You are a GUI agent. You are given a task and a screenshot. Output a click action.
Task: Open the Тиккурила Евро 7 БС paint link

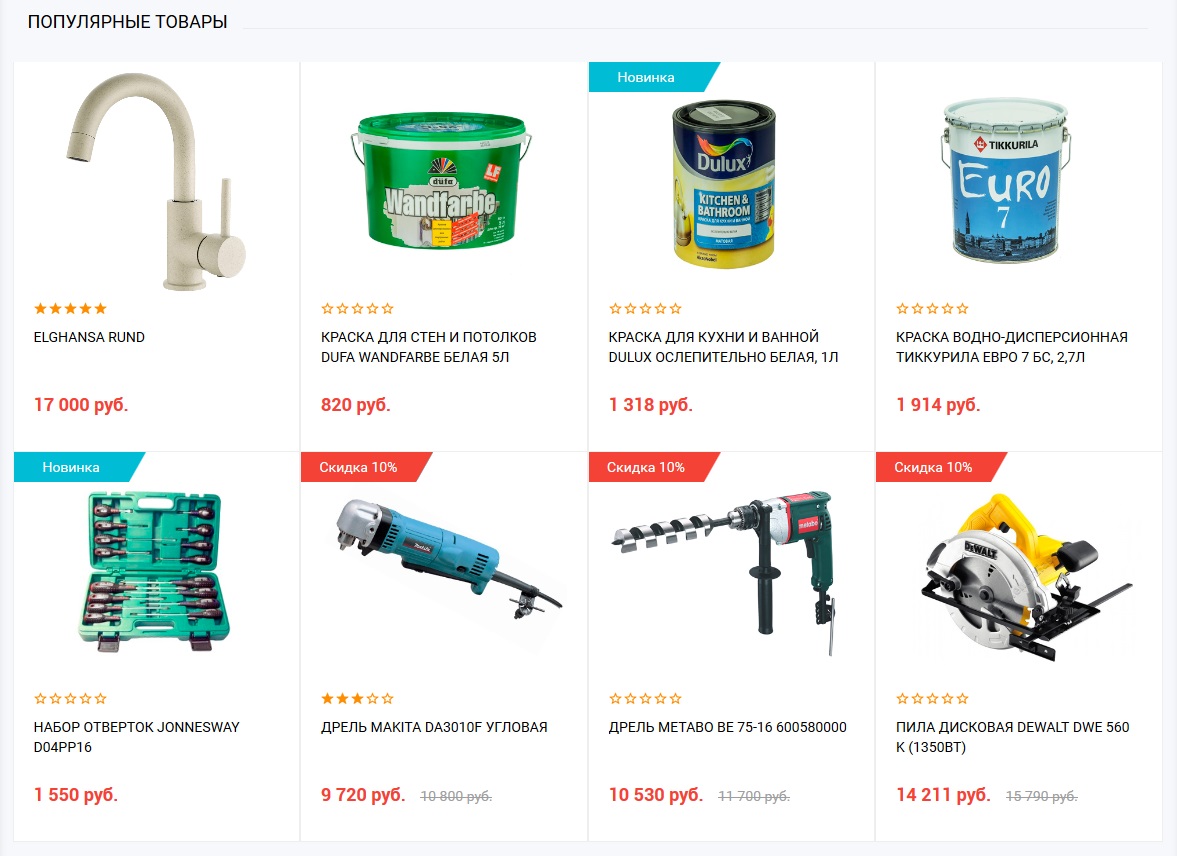pyautogui.click(x=1012, y=347)
